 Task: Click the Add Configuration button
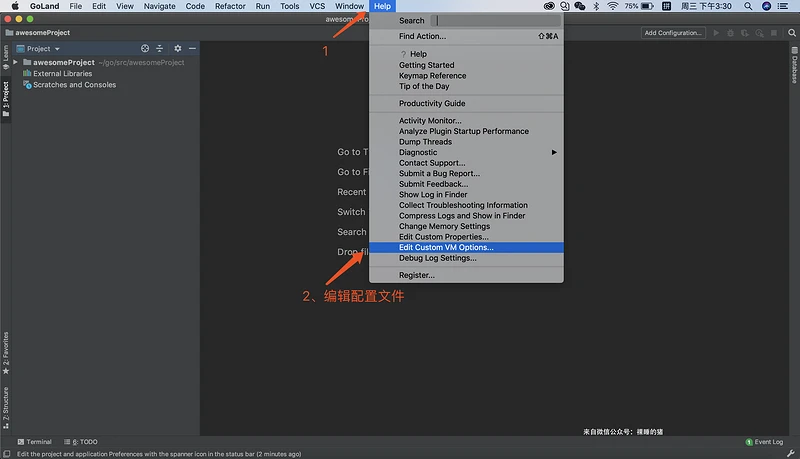coord(673,33)
